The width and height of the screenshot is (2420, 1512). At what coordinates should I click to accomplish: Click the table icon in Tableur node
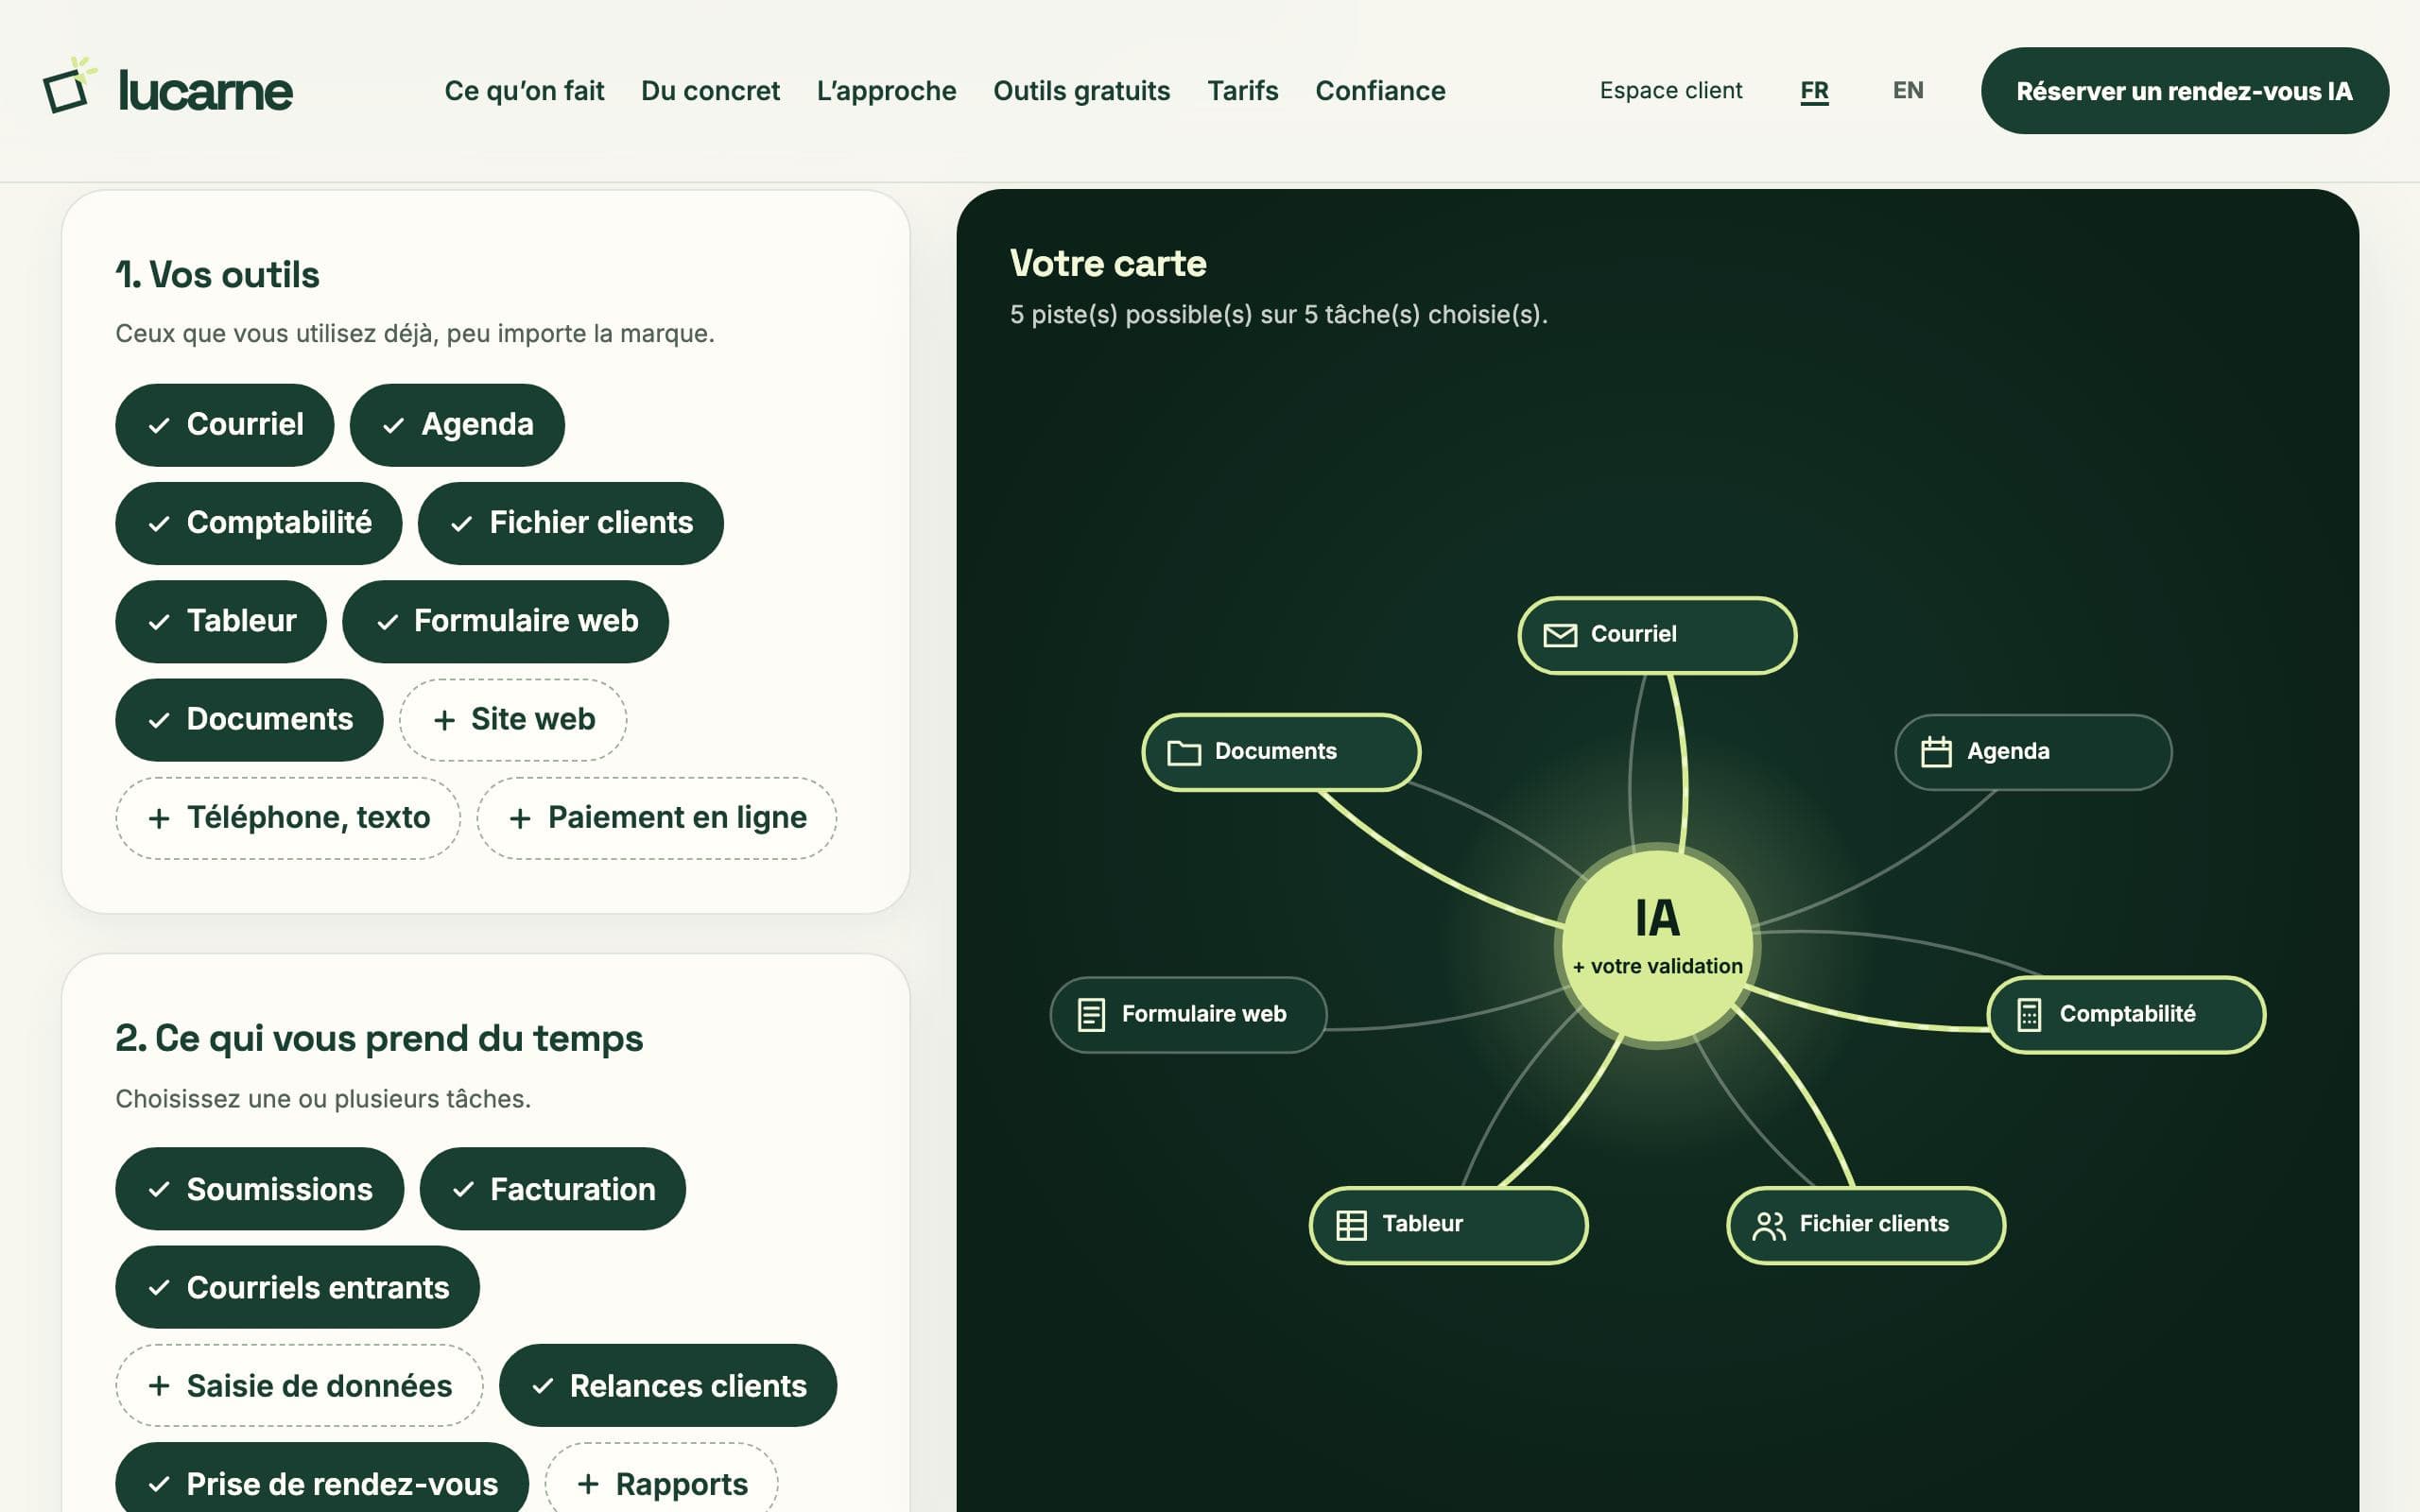click(x=1351, y=1225)
